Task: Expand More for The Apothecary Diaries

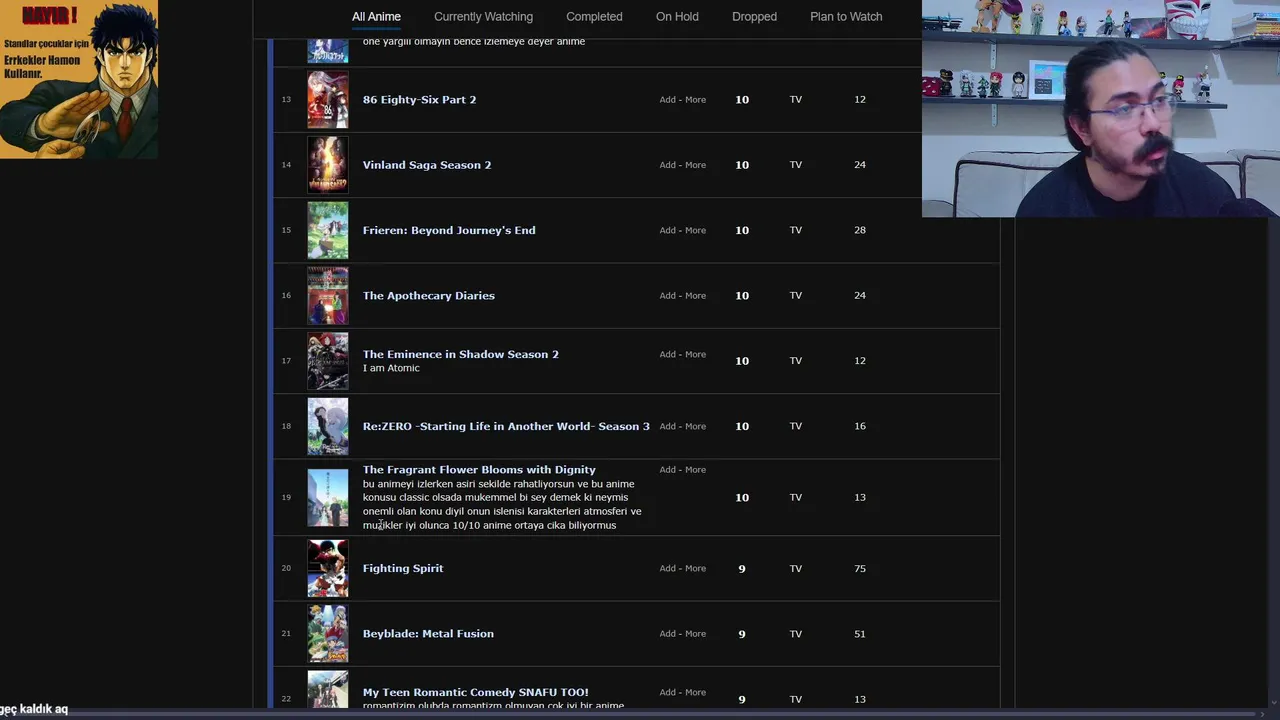Action: [695, 295]
